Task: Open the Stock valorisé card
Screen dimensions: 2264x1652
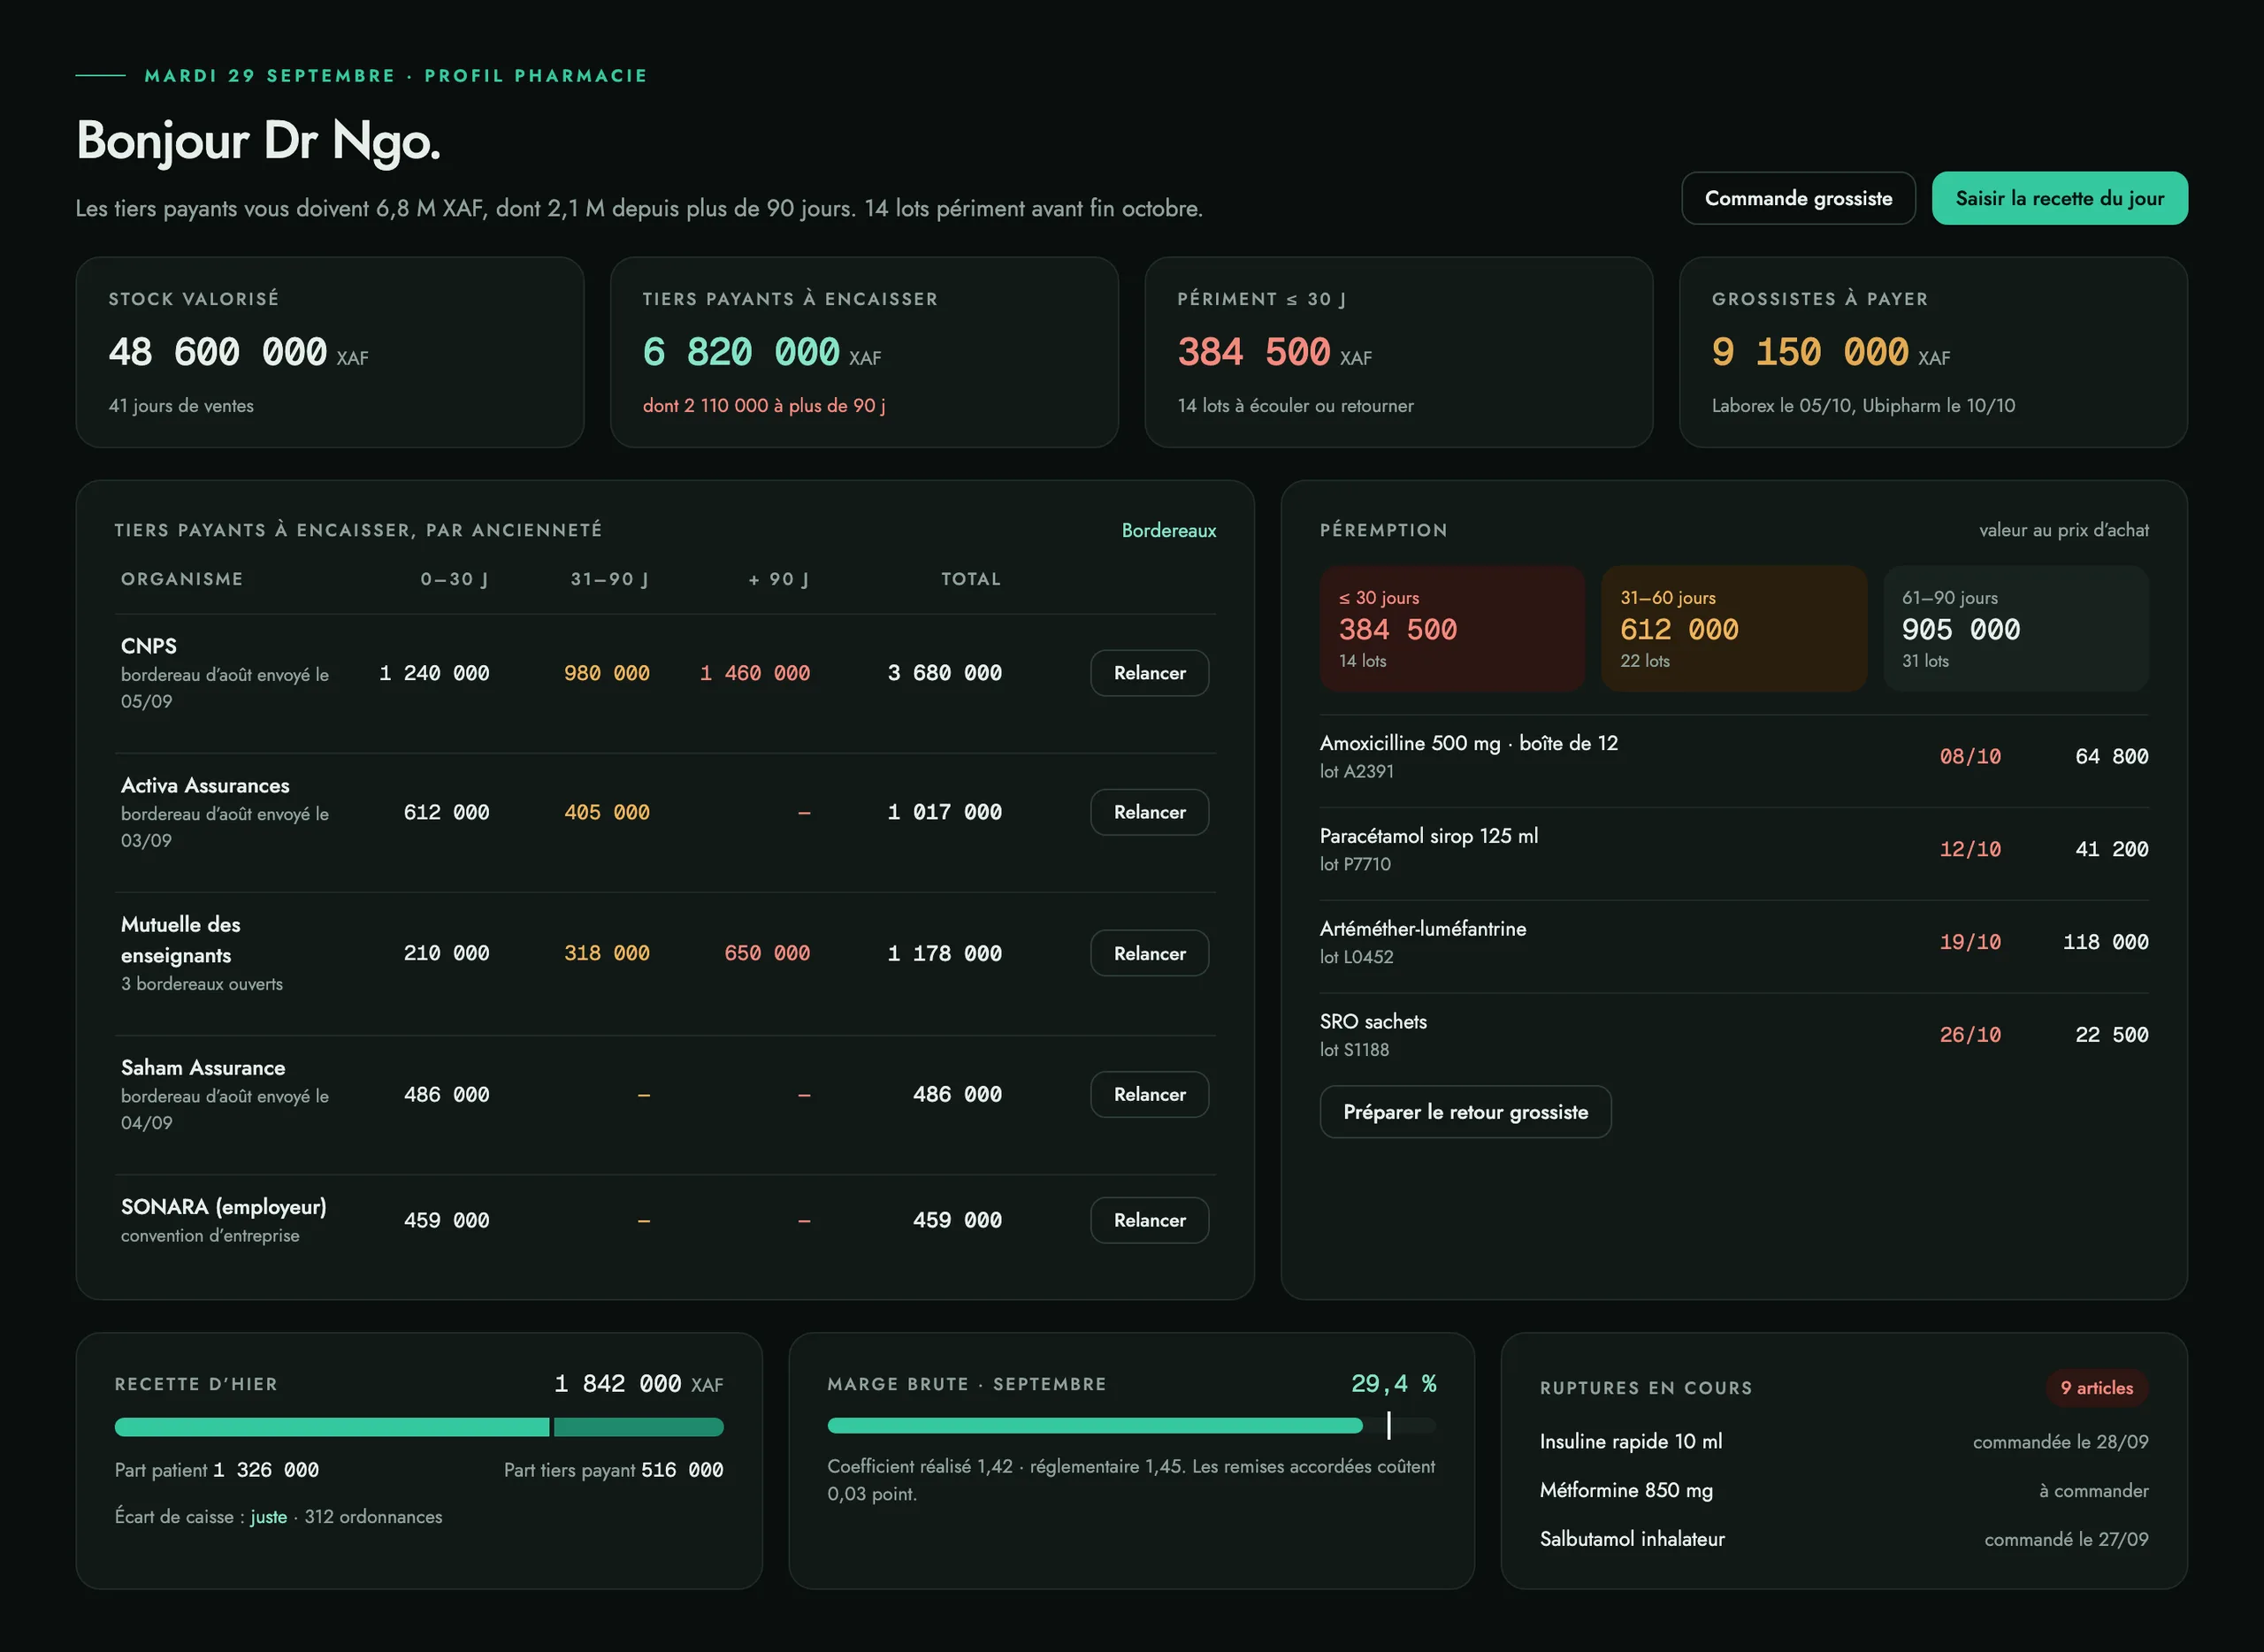Action: (x=330, y=352)
